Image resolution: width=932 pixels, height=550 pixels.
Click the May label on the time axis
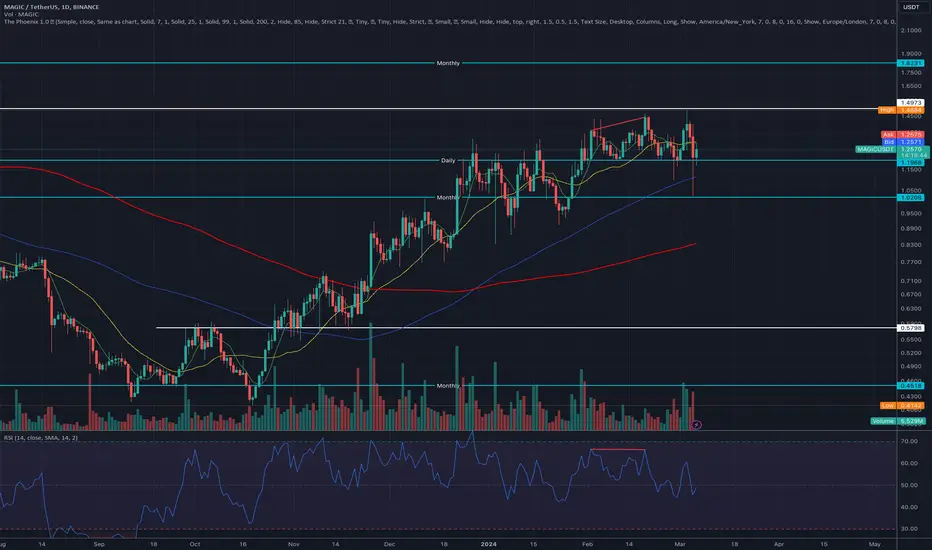pyautogui.click(x=874, y=544)
